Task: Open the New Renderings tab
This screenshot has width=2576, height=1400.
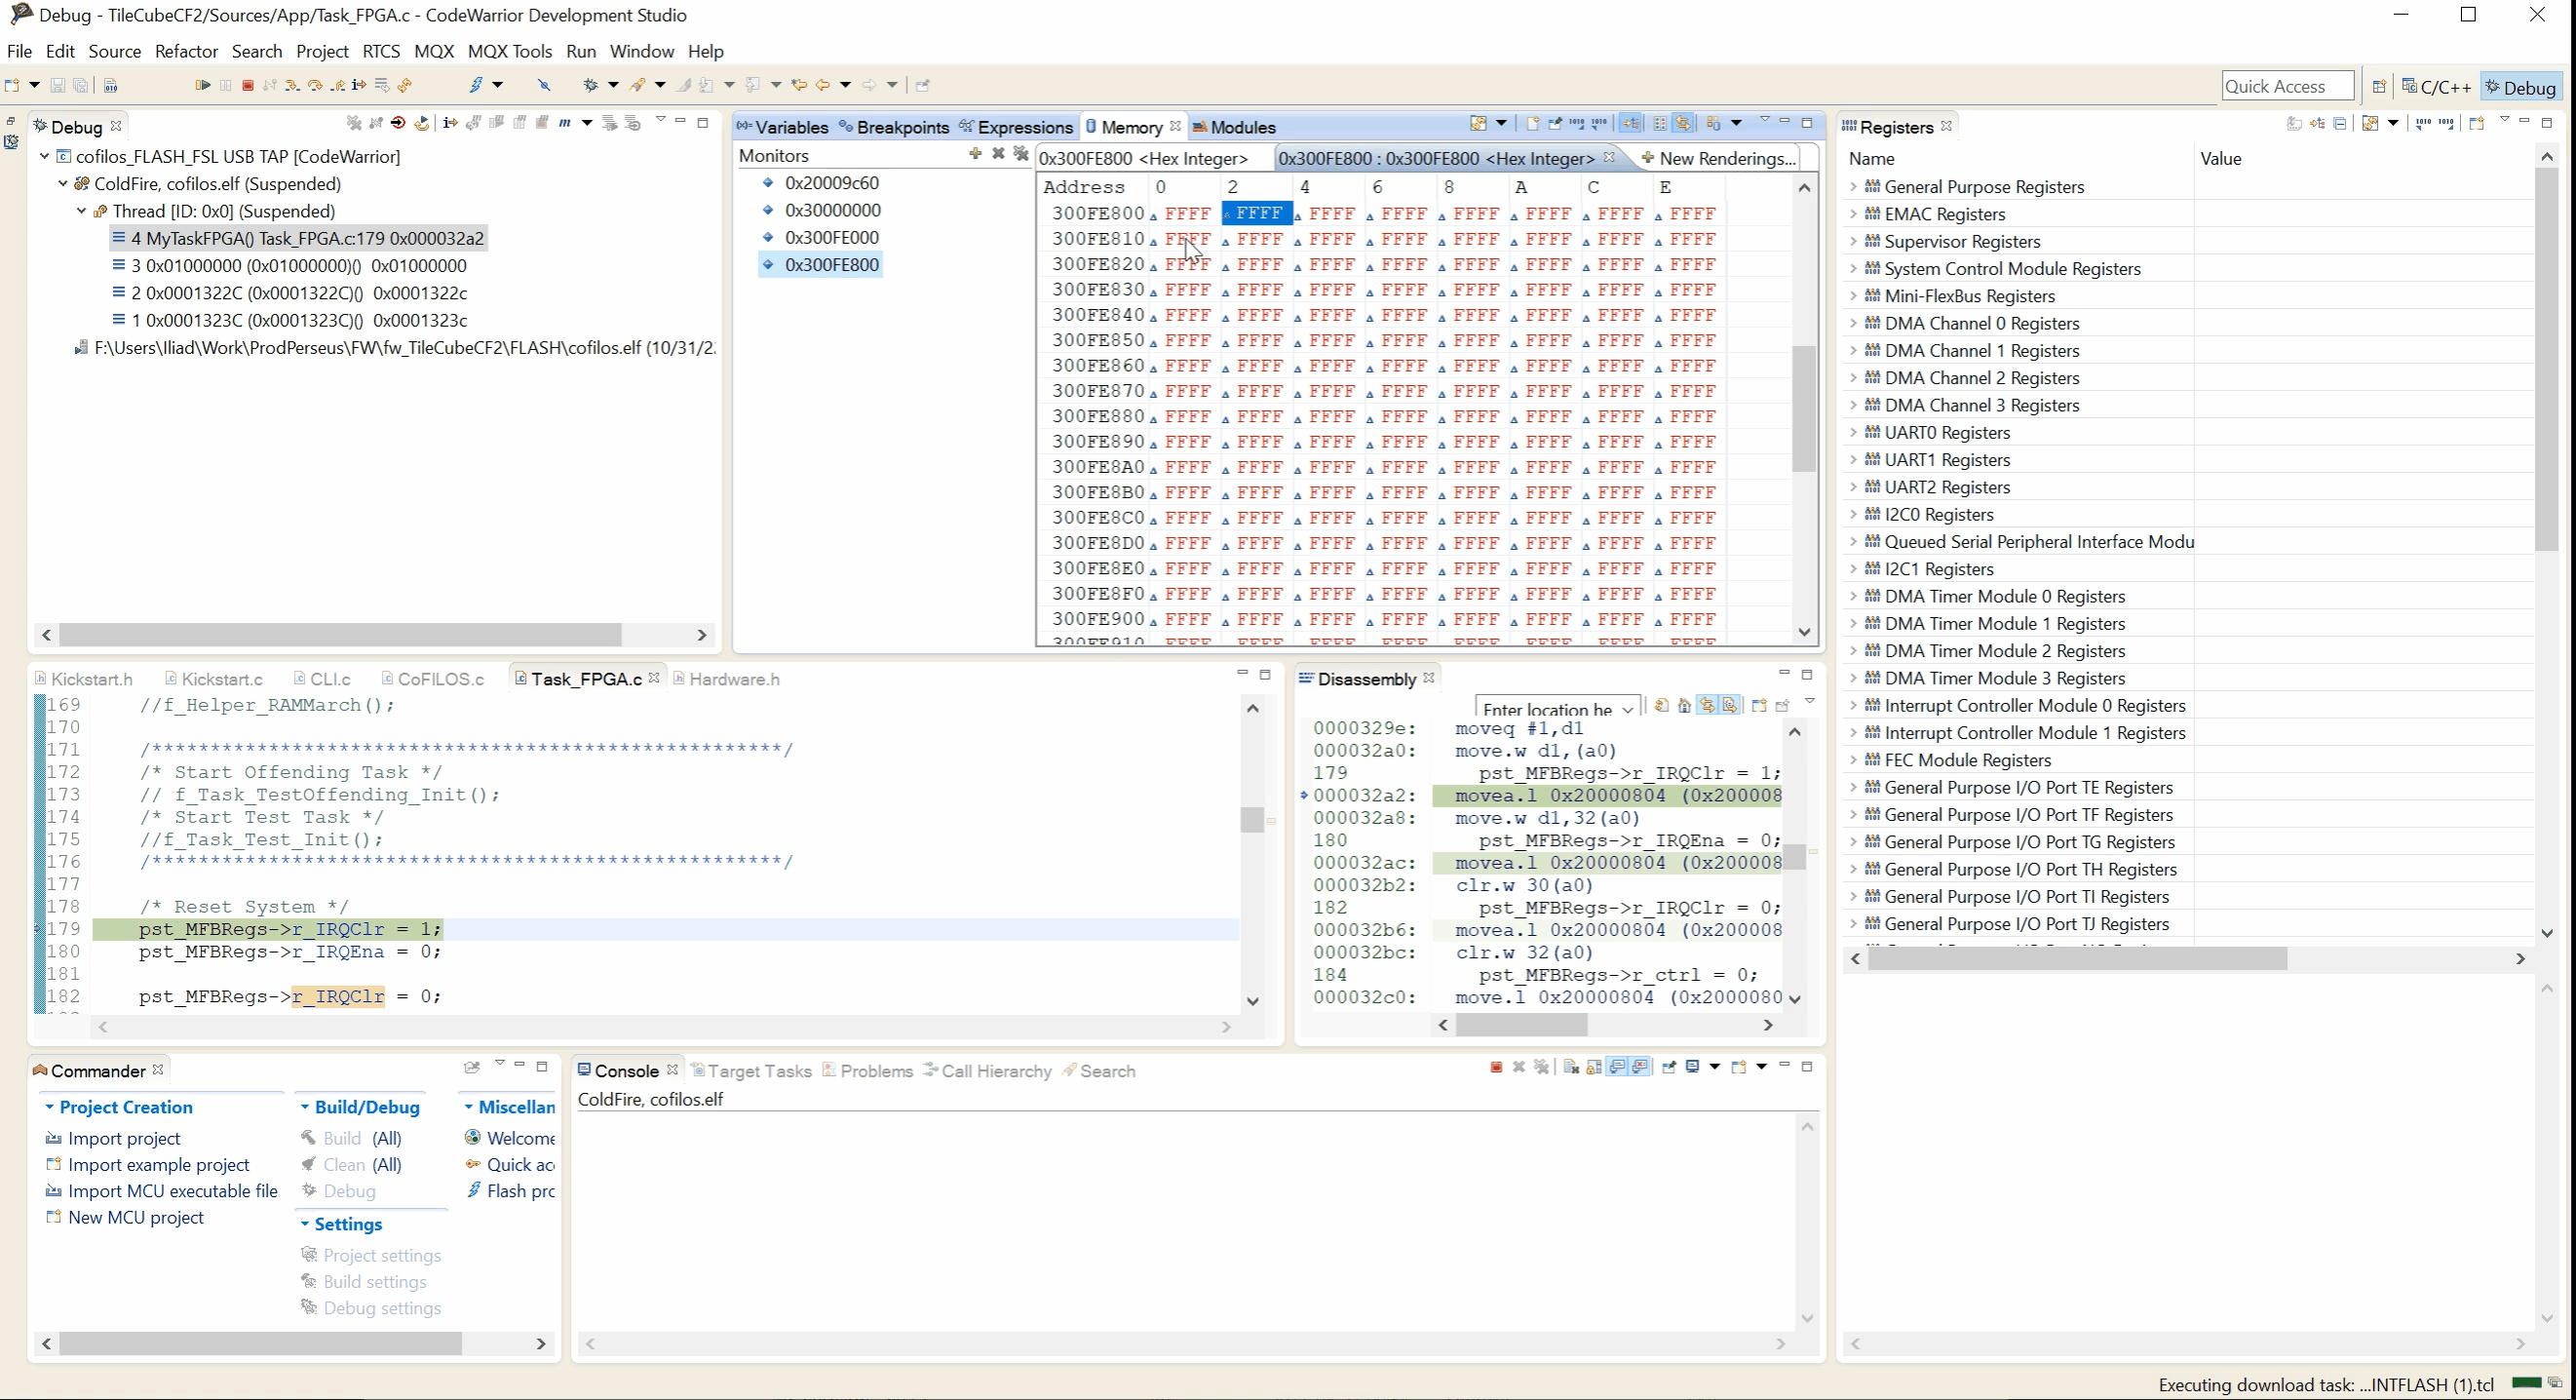Action: point(1718,158)
